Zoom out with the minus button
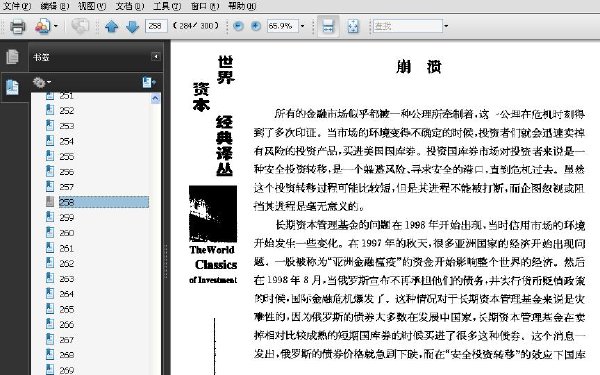 click(238, 26)
